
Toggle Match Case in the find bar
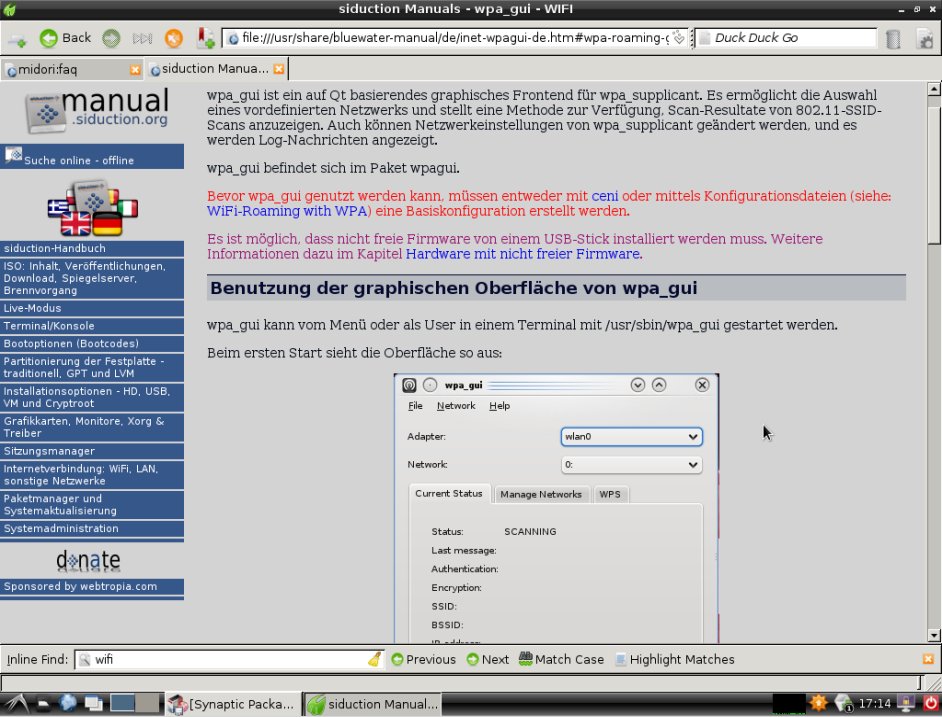tap(561, 659)
